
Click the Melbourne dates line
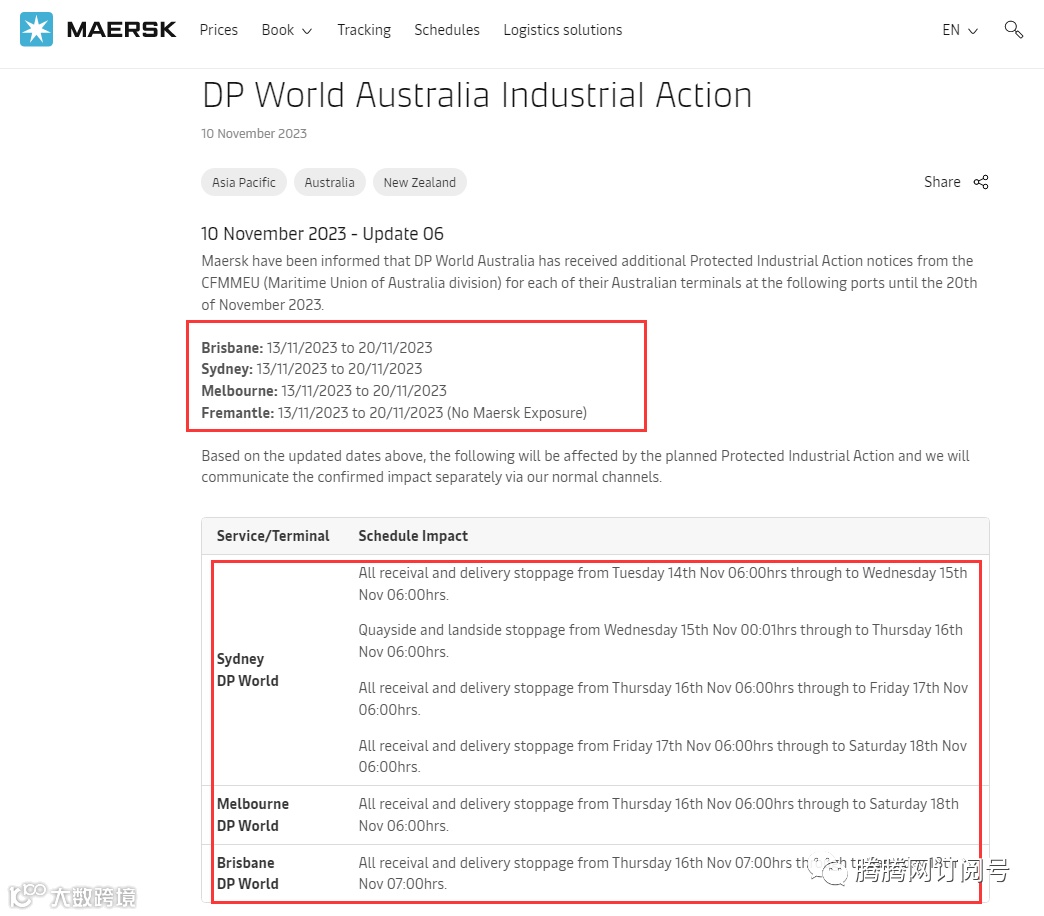coord(324,391)
